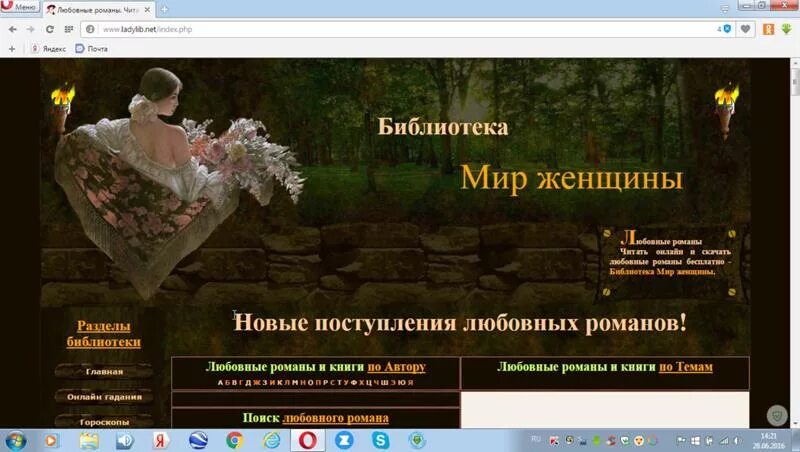Click the Библиотека header text
Image resolution: width=800 pixels, height=452 pixels.
click(443, 127)
